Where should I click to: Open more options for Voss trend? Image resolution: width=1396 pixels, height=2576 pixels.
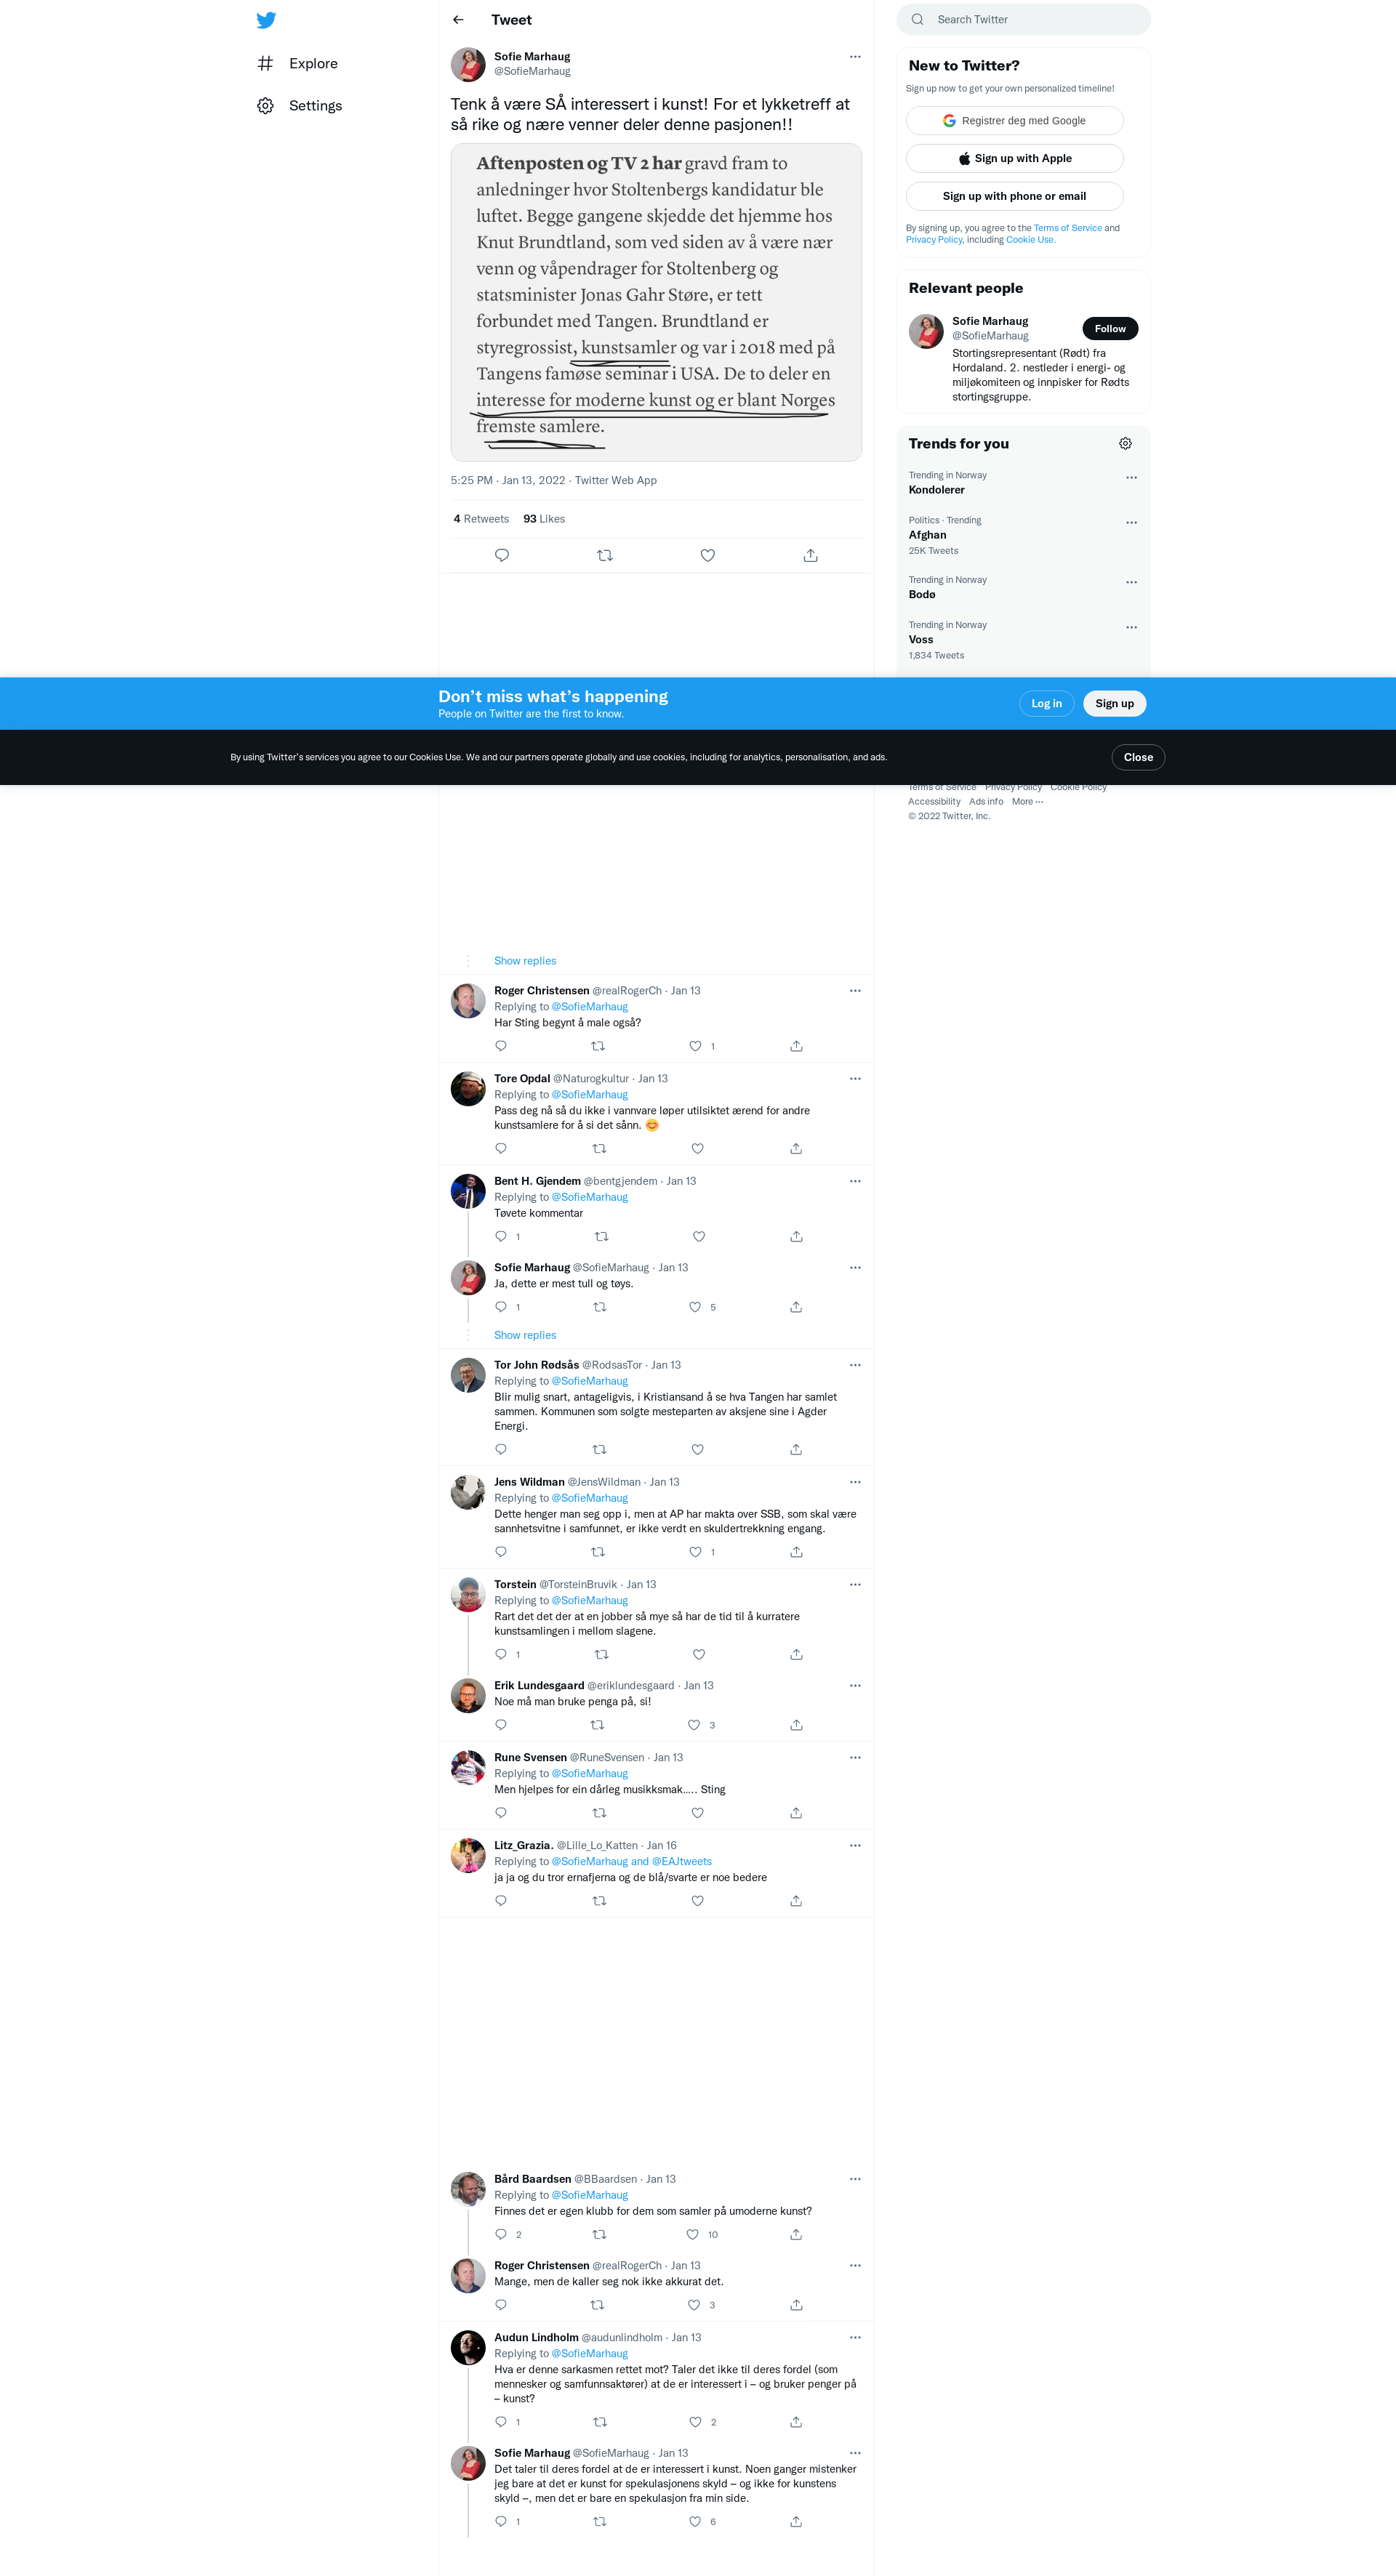coord(1131,628)
